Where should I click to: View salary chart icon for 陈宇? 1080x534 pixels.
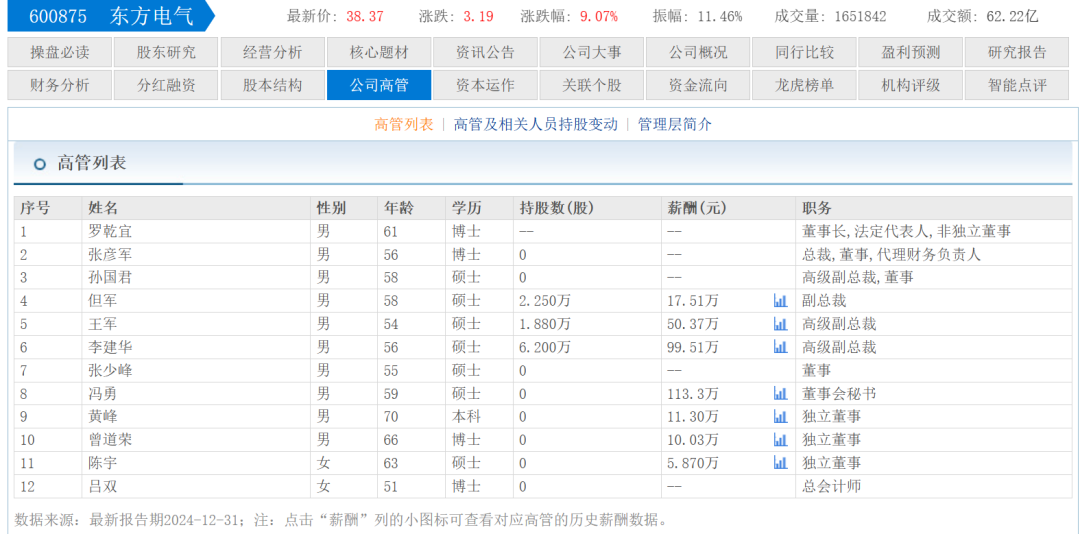pyautogui.click(x=780, y=463)
